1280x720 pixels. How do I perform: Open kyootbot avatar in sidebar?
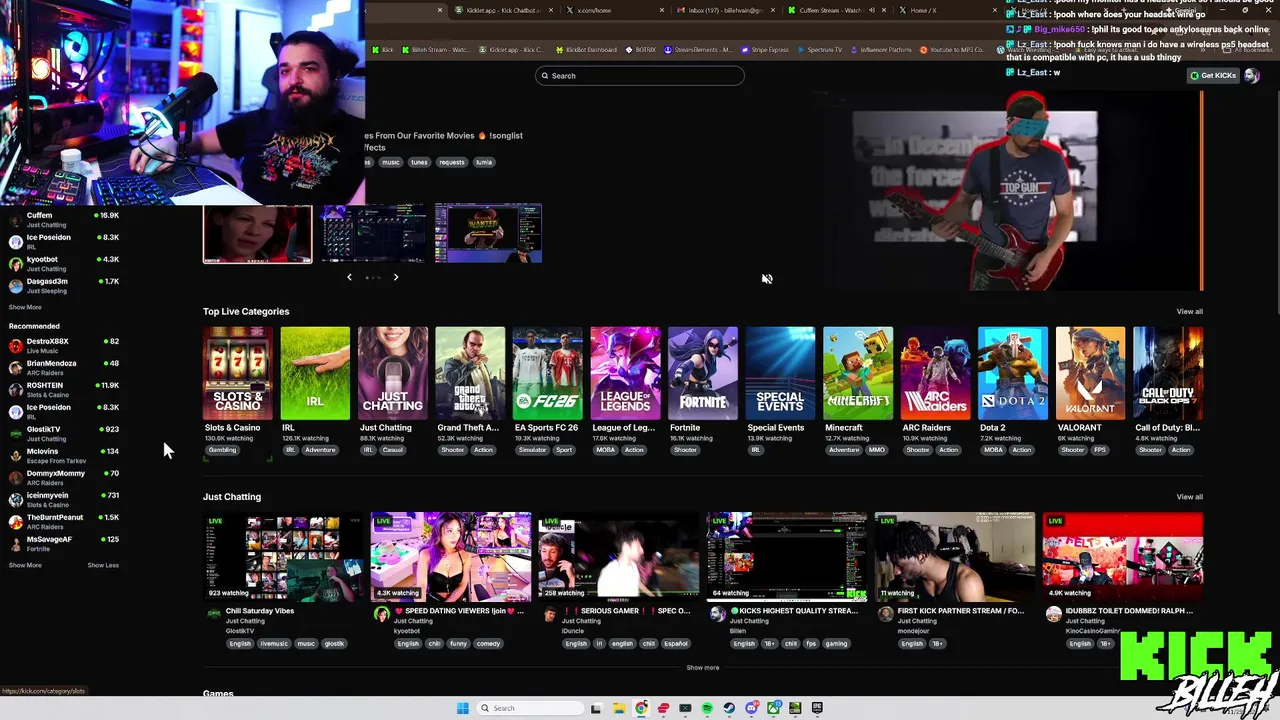16,264
